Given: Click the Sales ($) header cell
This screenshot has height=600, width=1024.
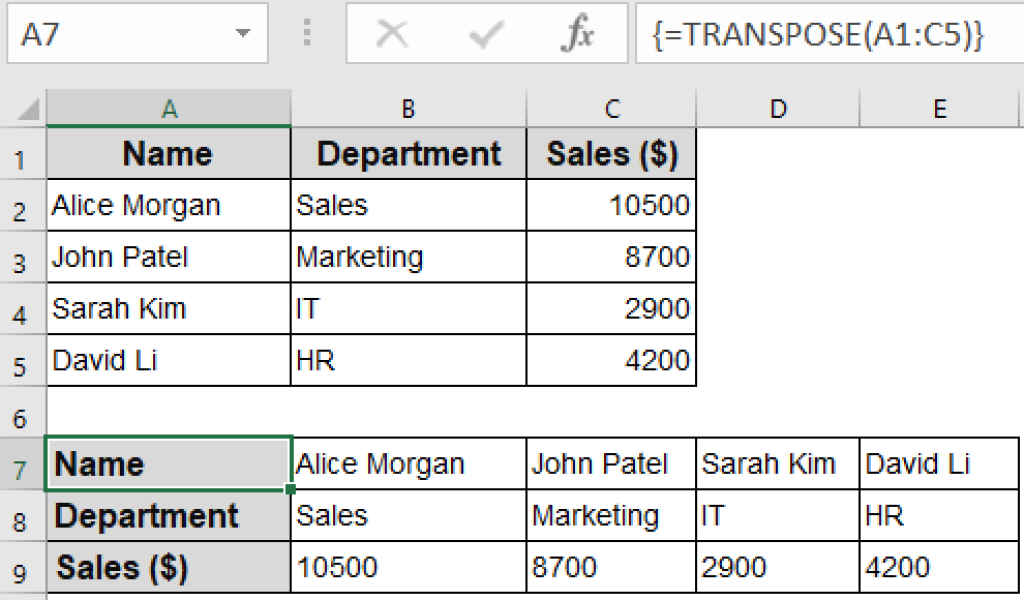Looking at the screenshot, I should (x=611, y=153).
